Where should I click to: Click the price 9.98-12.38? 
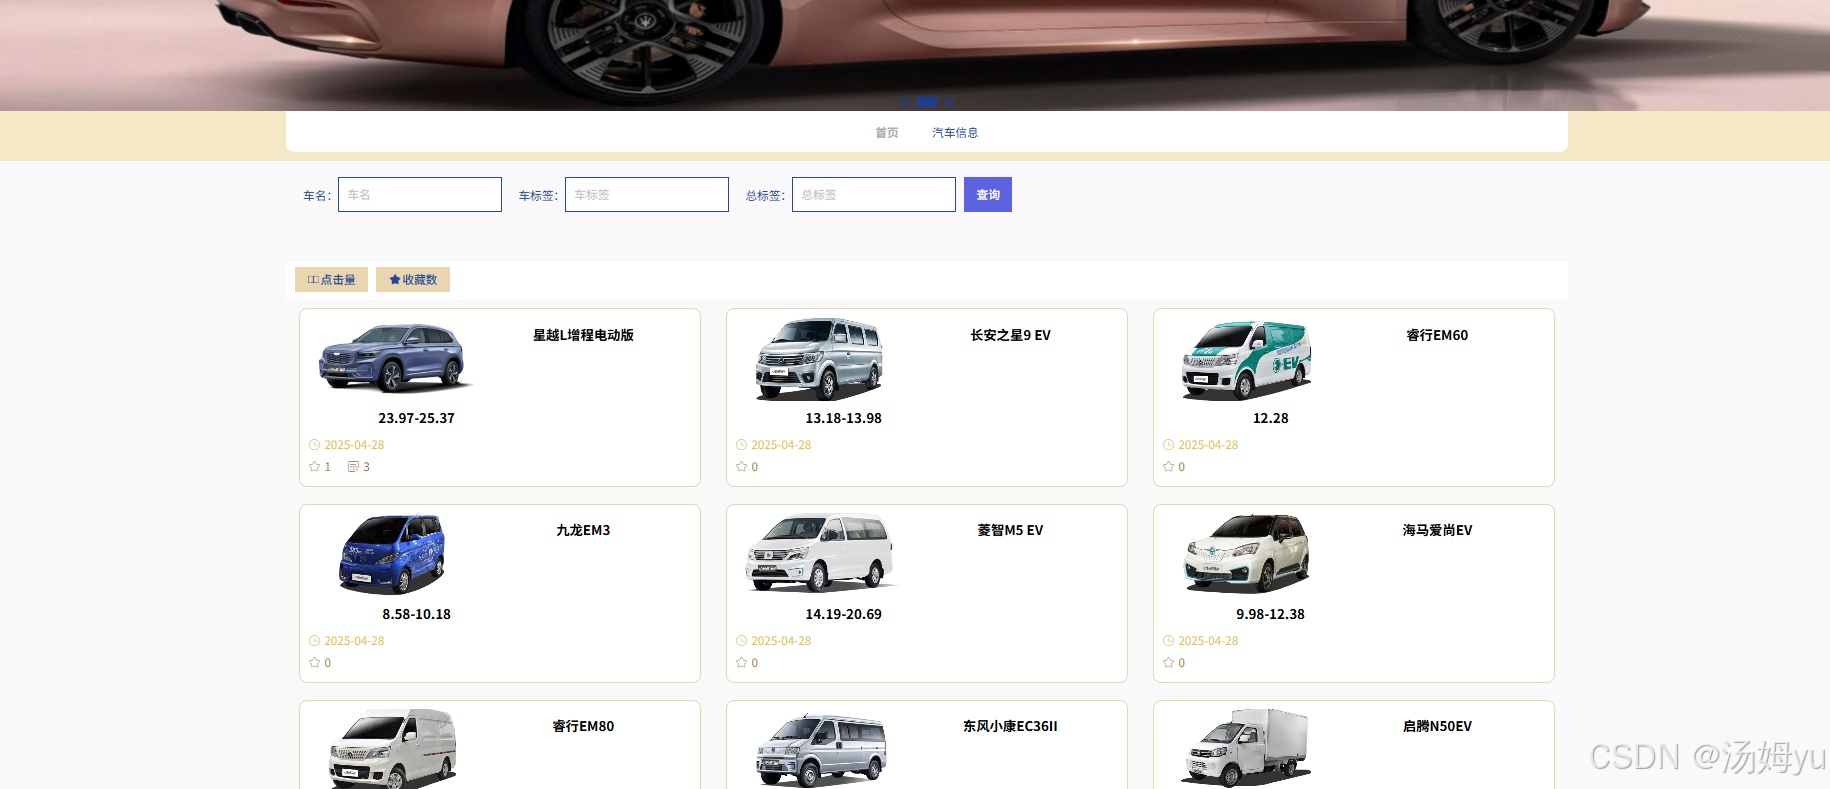coord(1270,614)
